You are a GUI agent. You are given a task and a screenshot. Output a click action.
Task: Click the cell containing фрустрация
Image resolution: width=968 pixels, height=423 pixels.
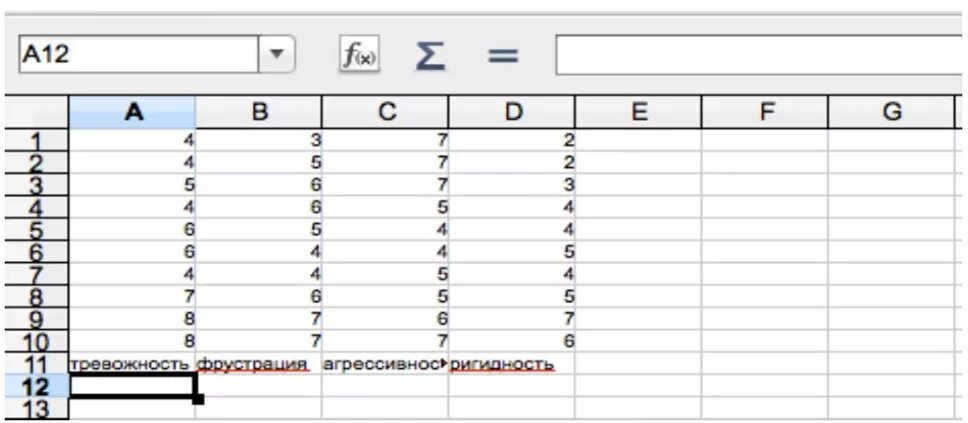click(x=259, y=364)
